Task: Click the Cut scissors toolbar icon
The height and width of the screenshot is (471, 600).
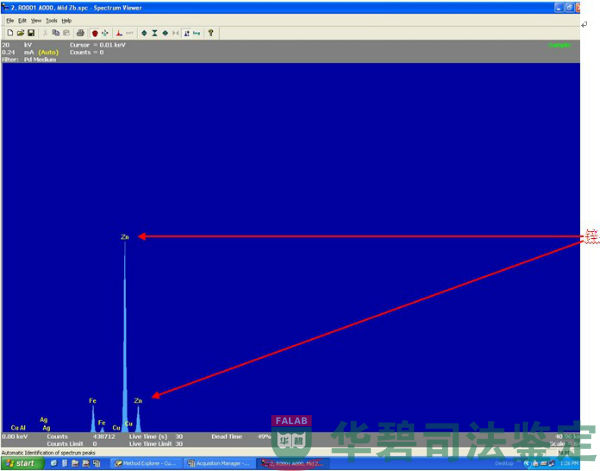Action: pyautogui.click(x=45, y=33)
